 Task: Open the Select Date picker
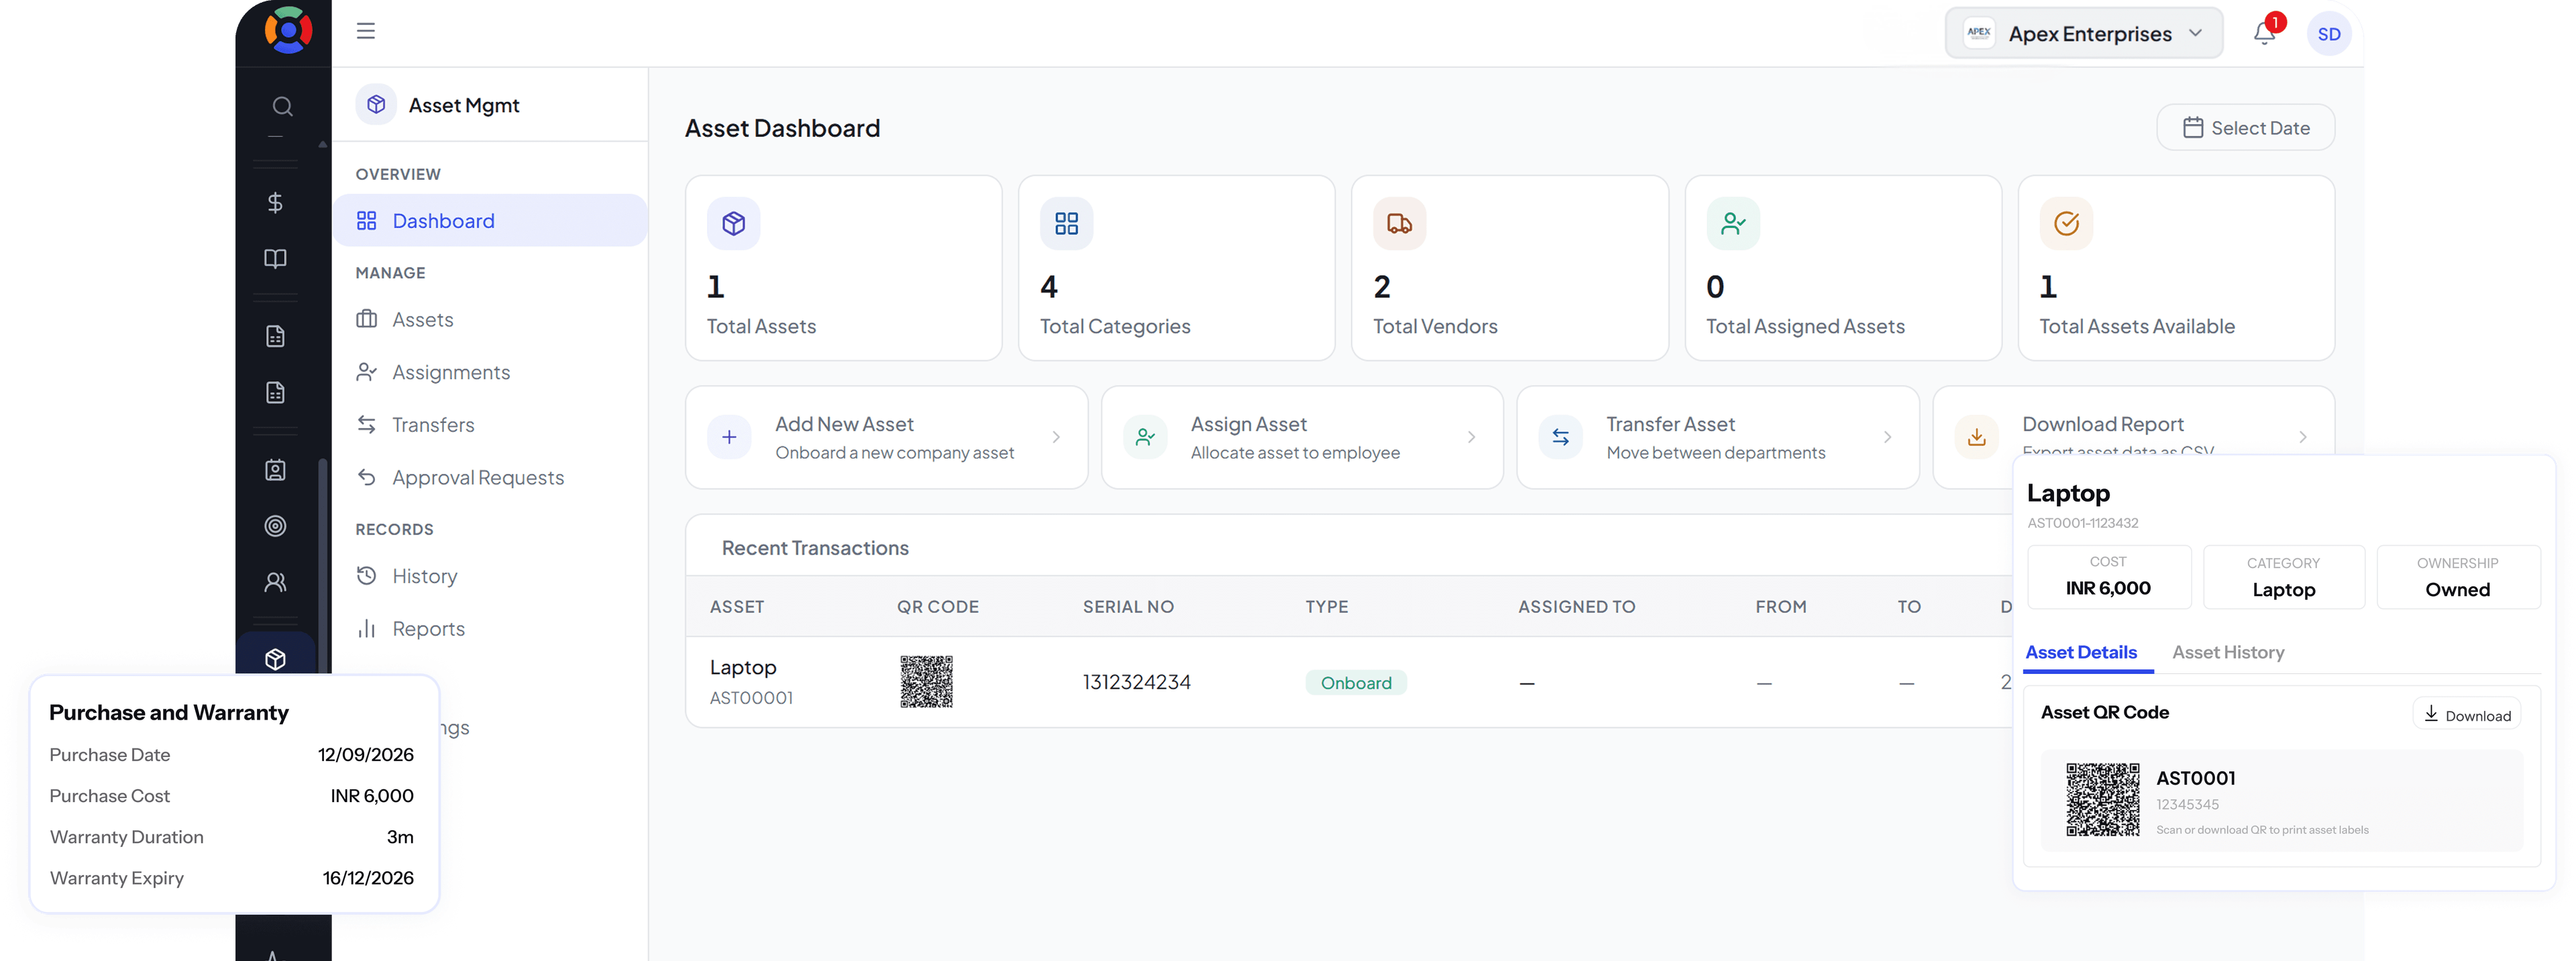click(2246, 128)
